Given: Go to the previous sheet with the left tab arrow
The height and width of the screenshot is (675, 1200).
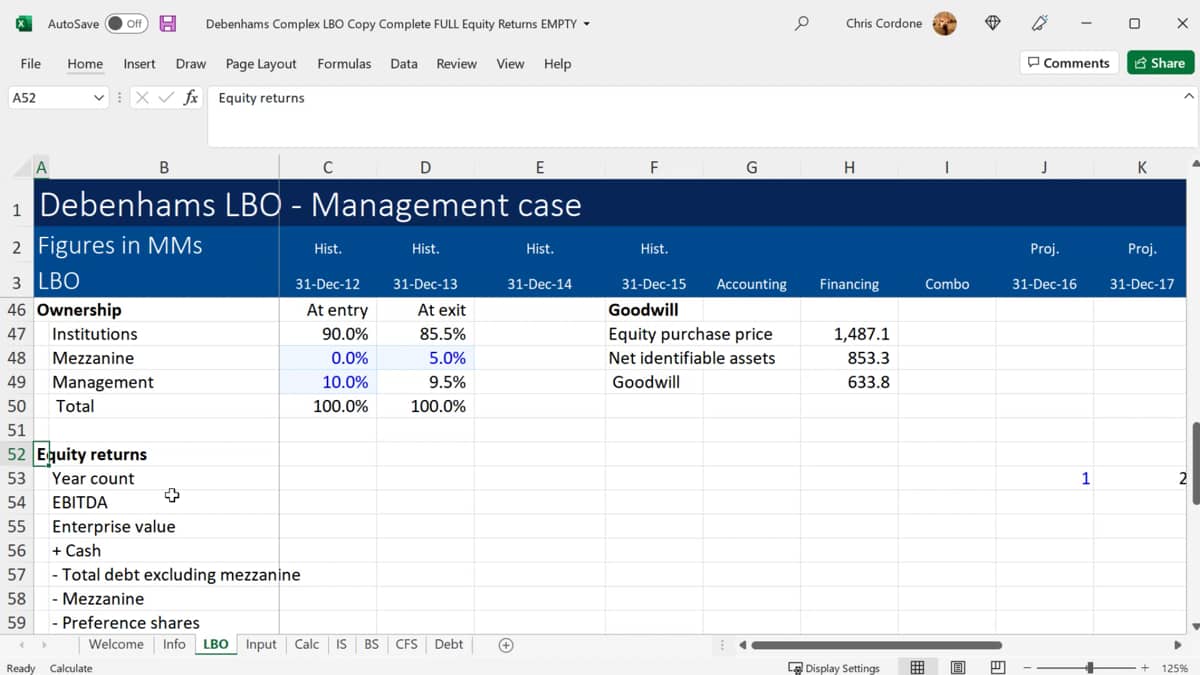Looking at the screenshot, I should (21, 645).
